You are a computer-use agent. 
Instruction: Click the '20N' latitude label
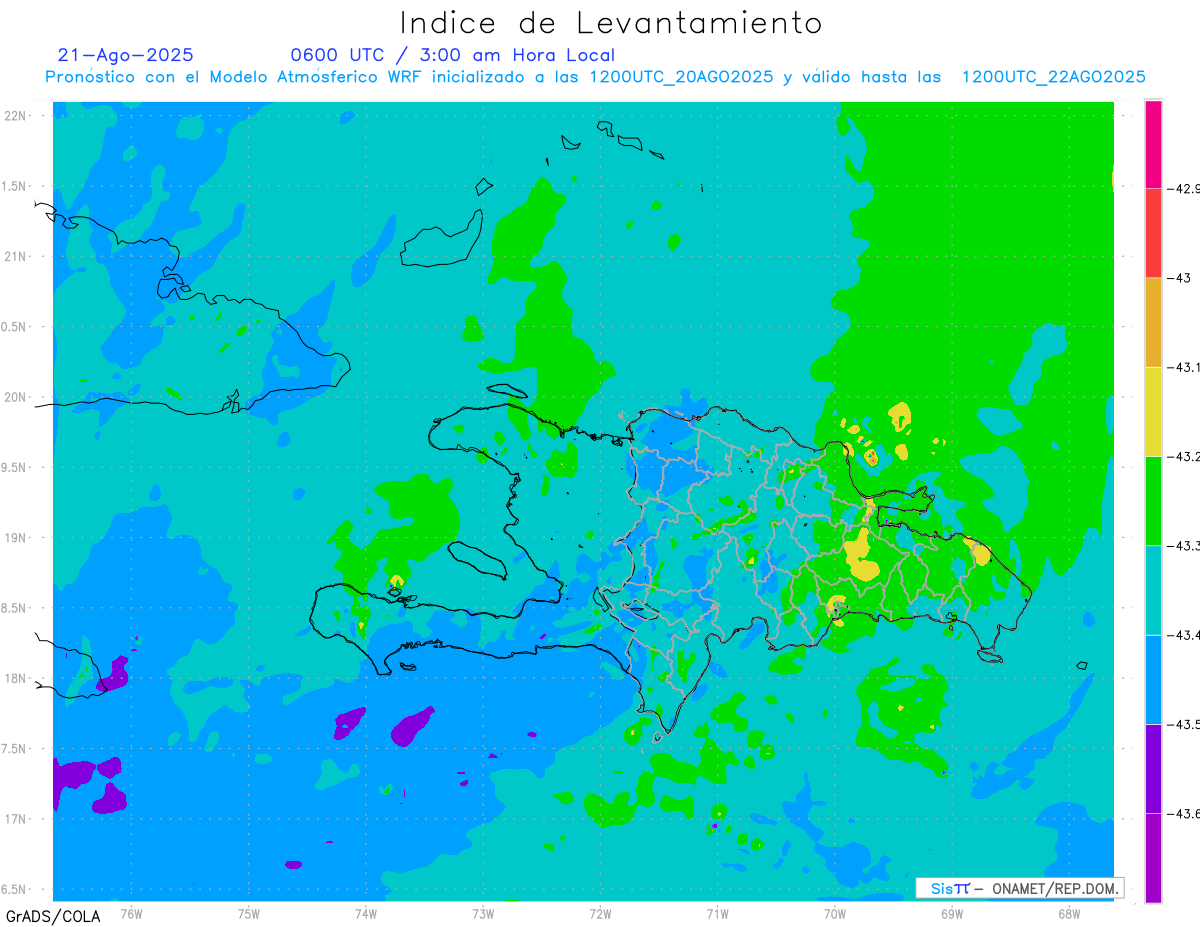coord(16,397)
